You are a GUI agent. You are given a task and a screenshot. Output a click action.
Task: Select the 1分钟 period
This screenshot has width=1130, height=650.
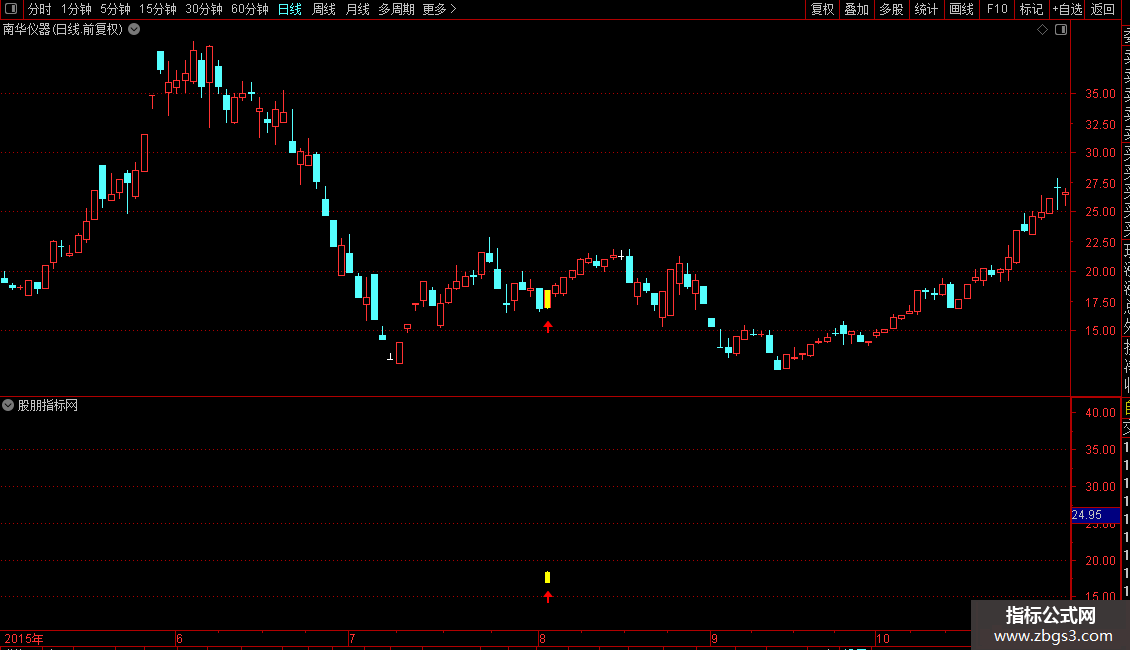point(76,9)
